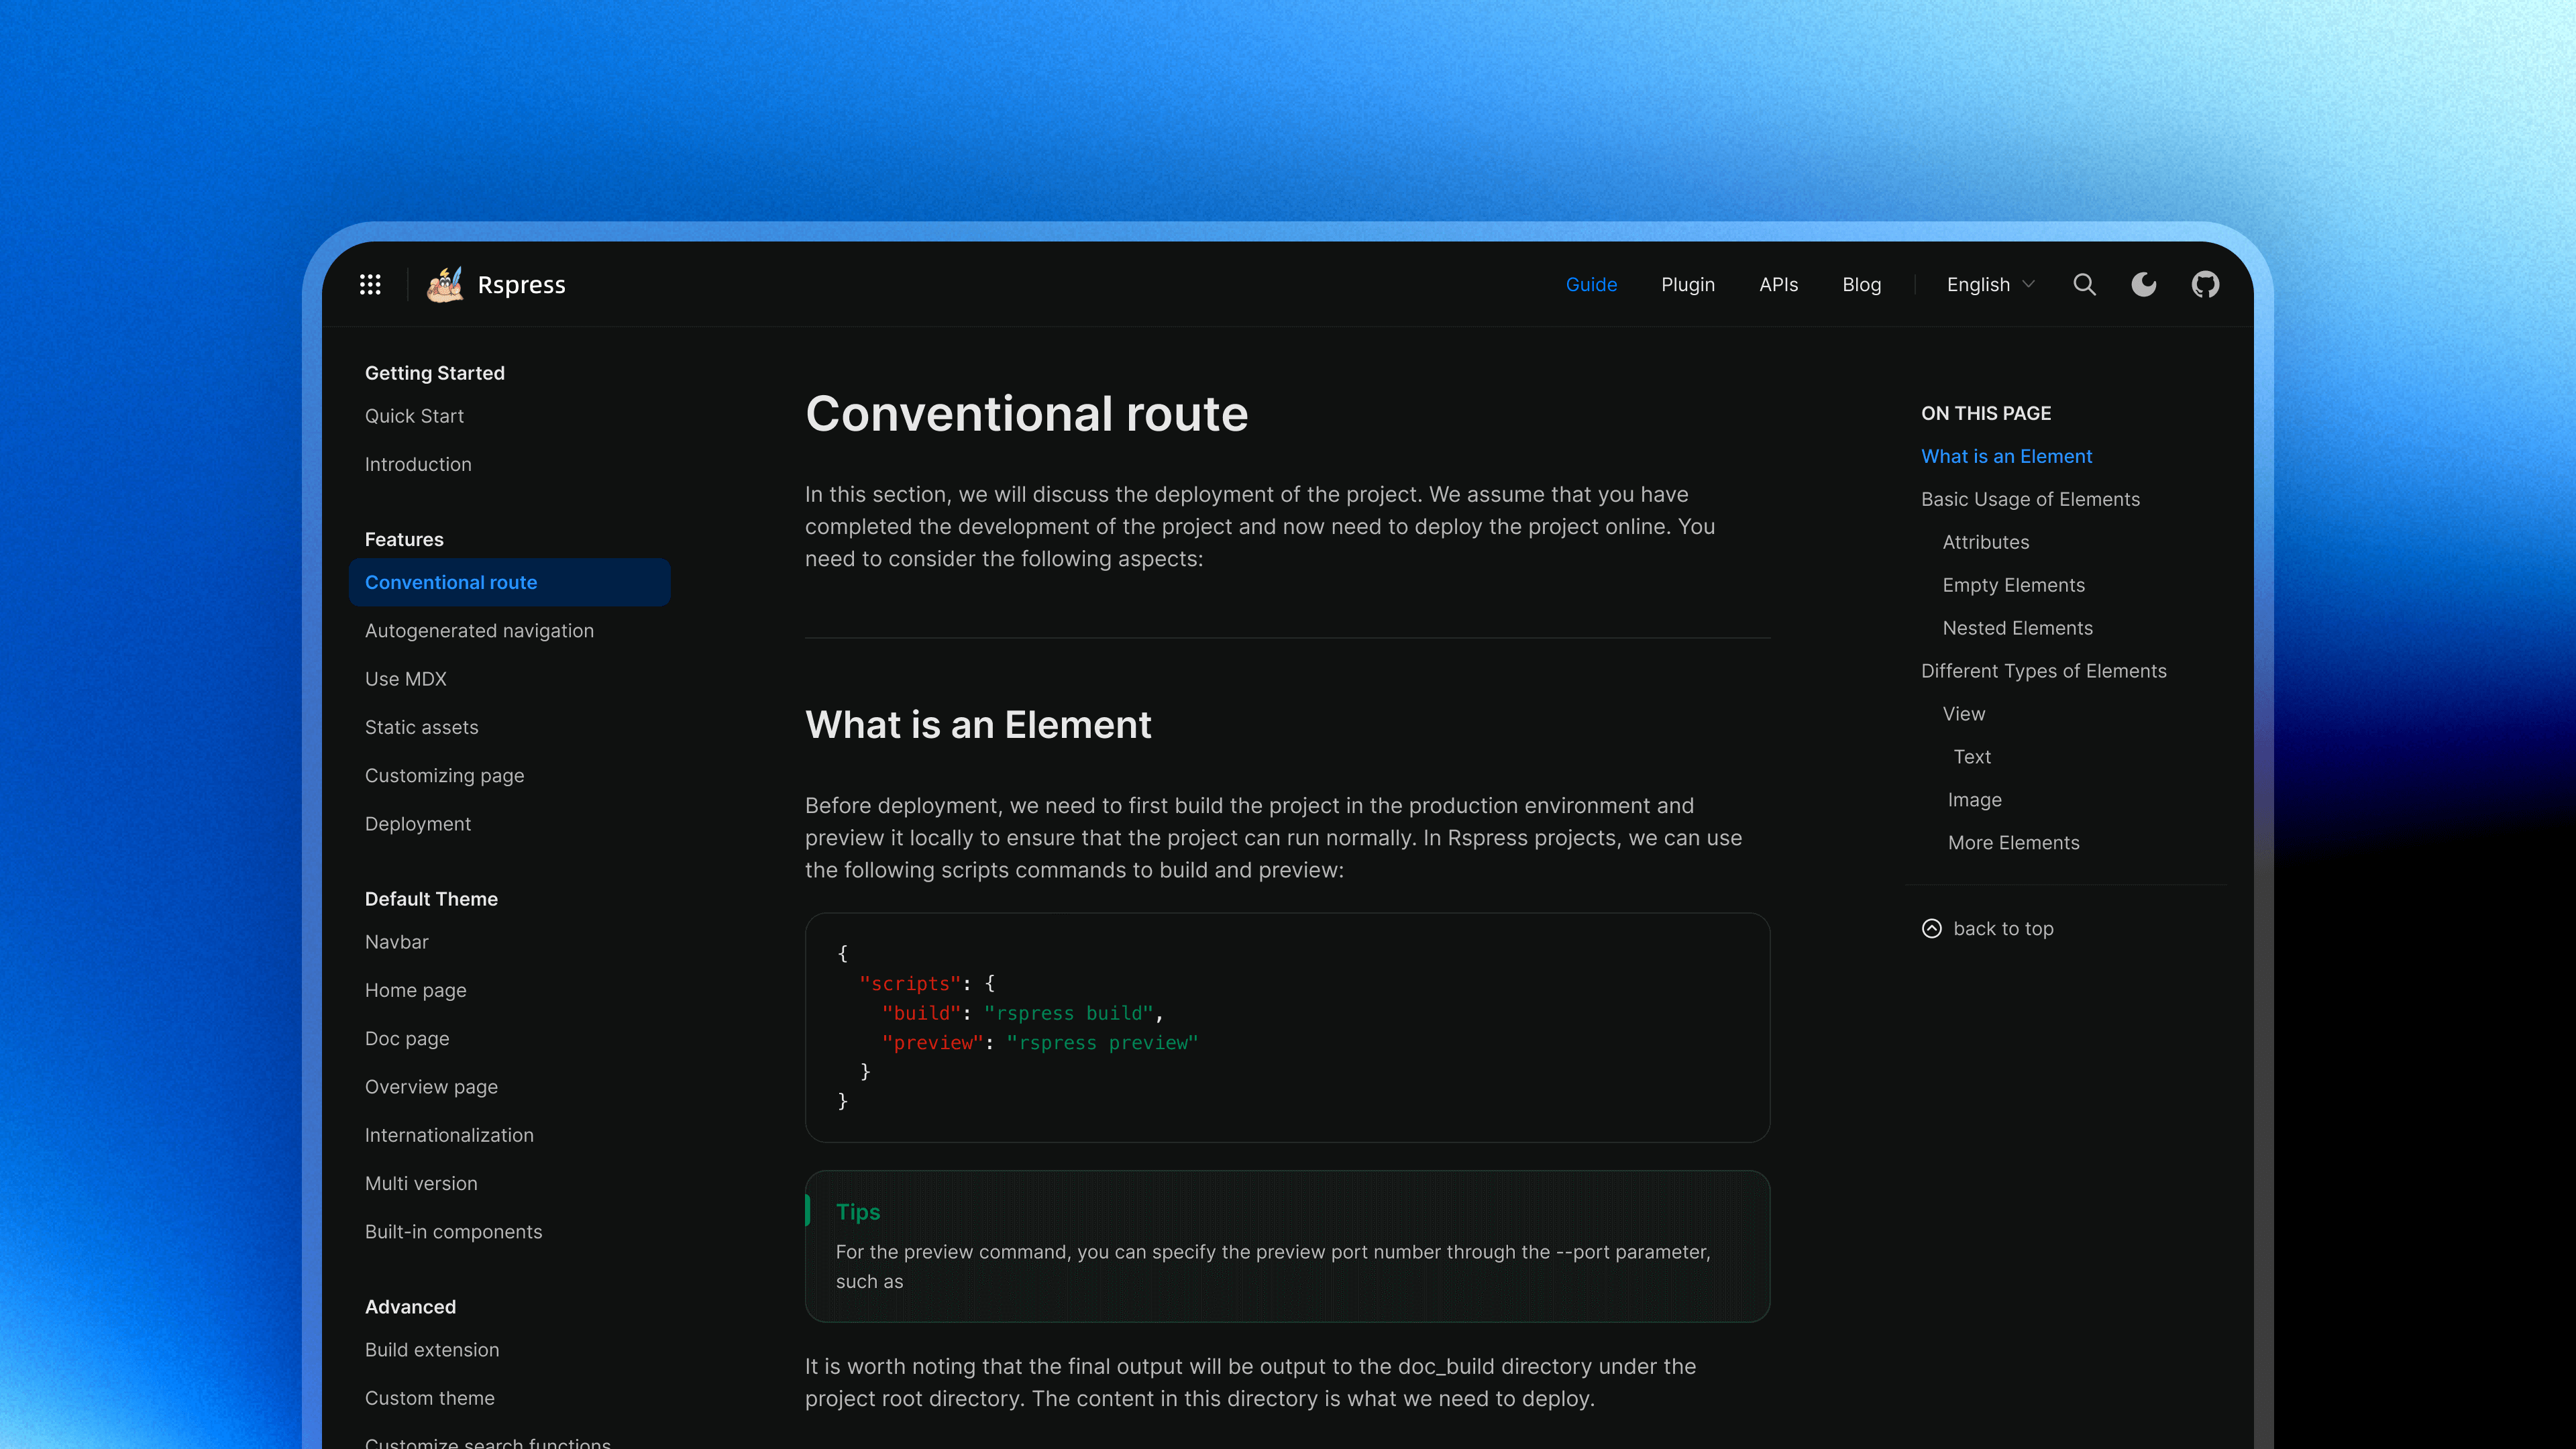Expand the language chevron next to English
The height and width of the screenshot is (1449, 2576).
click(2028, 284)
